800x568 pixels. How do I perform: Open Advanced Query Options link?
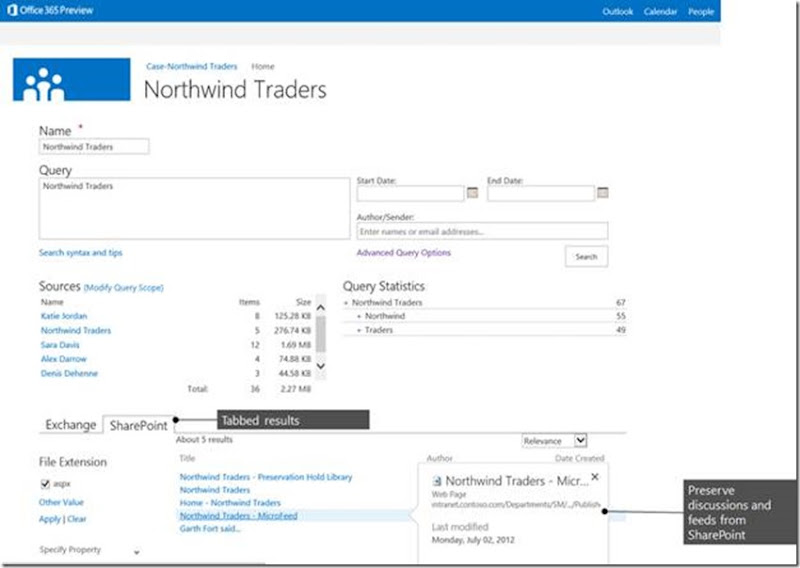tap(404, 253)
